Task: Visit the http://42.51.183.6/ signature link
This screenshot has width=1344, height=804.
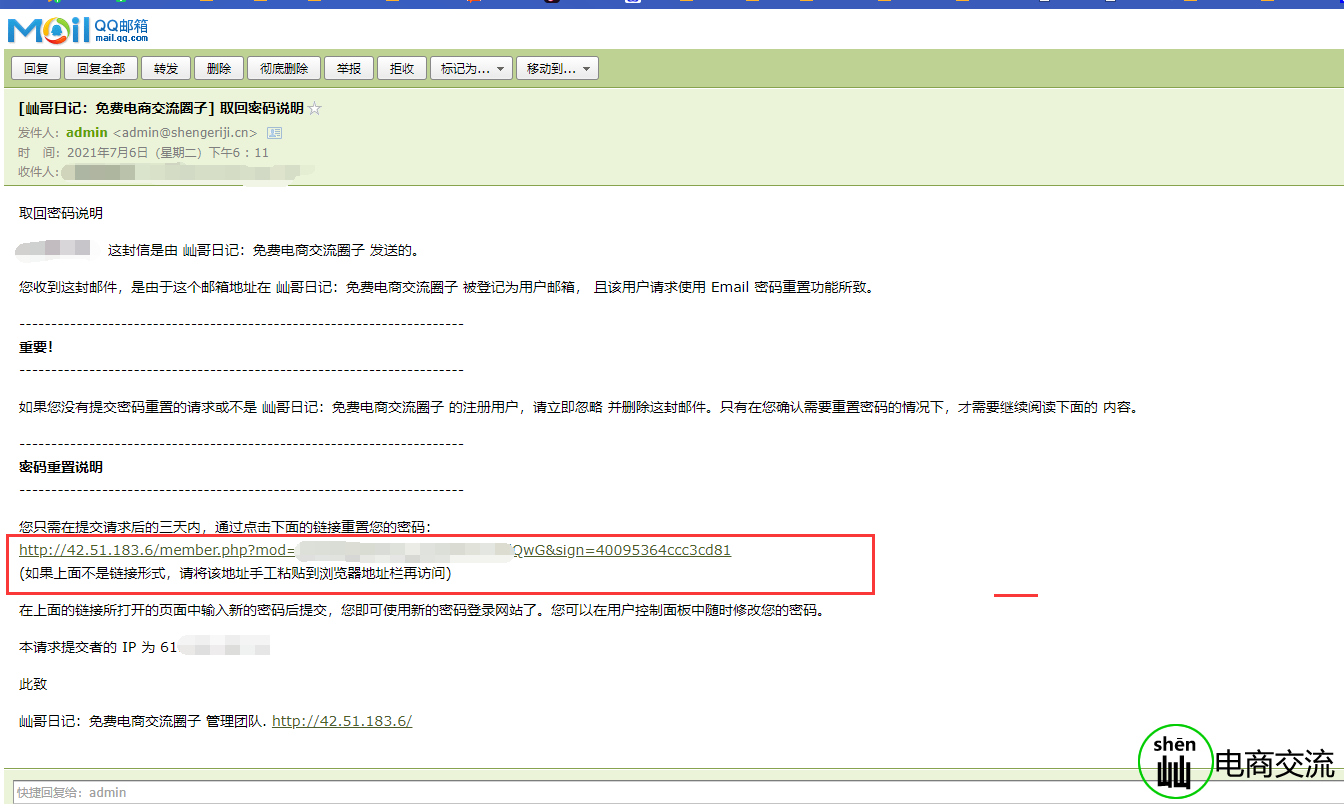Action: coord(342,721)
